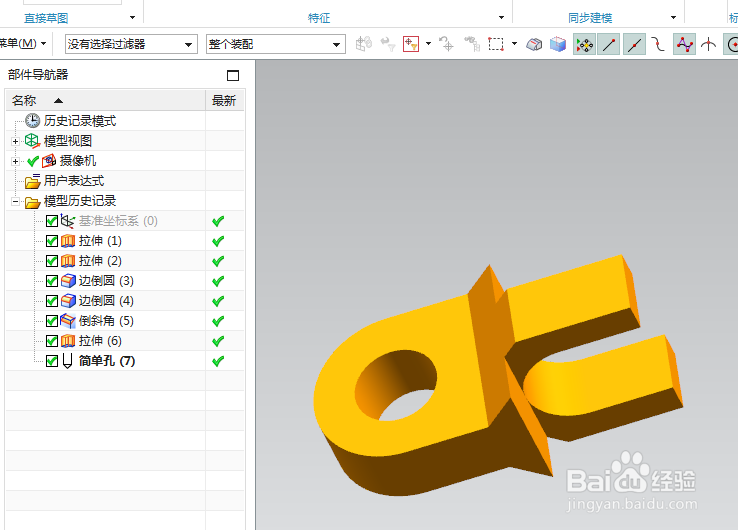
Task: Expand the 特征 group dropdown arrow
Action: pyautogui.click(x=501, y=17)
